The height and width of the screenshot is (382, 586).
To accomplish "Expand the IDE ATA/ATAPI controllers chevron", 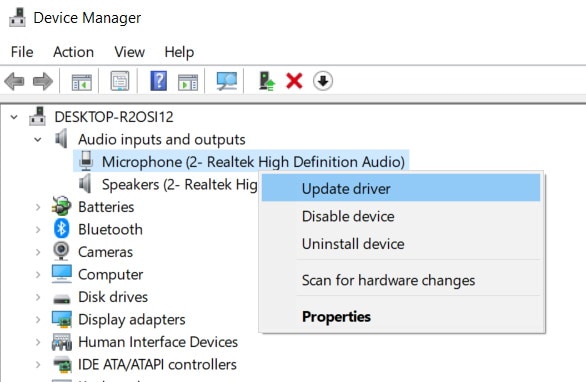I will click(x=38, y=364).
